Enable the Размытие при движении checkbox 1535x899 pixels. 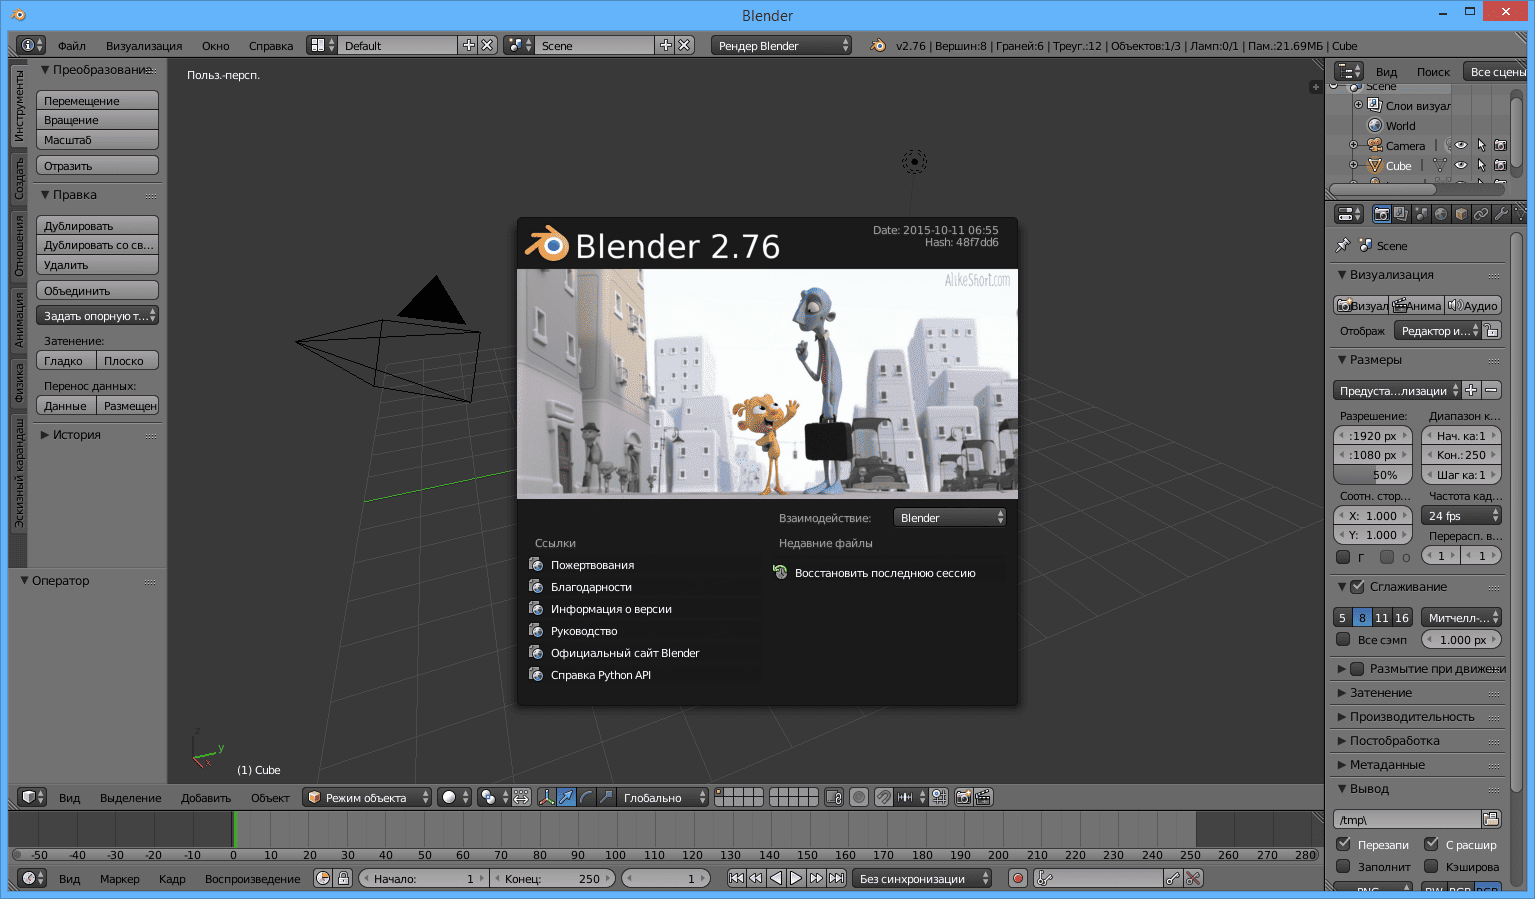click(x=1357, y=669)
